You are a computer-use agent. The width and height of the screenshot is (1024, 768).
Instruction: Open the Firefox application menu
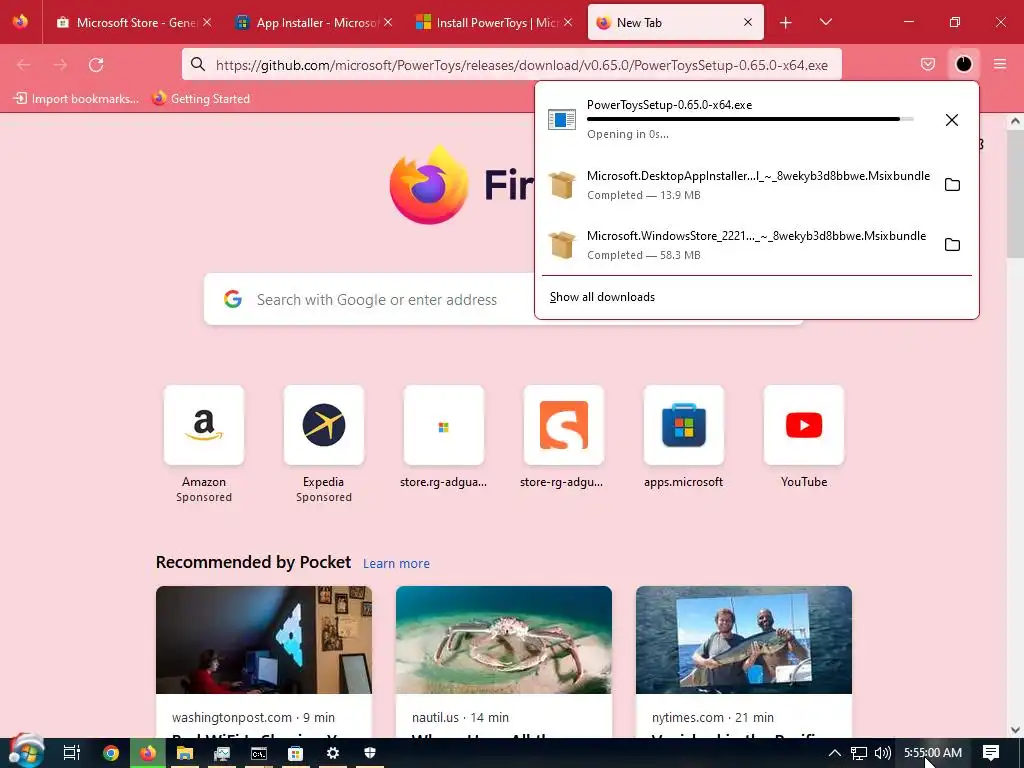1000,64
